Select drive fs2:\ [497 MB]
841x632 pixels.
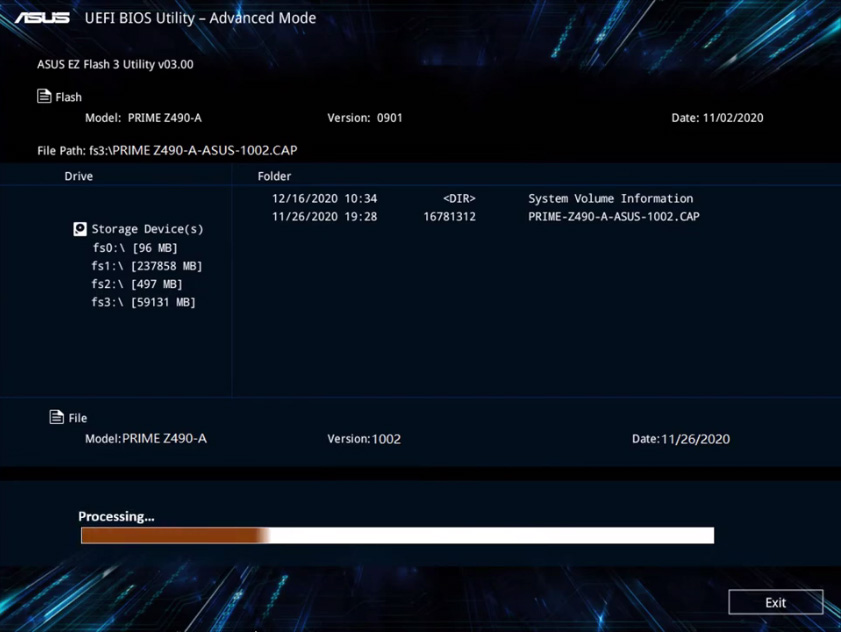(137, 284)
